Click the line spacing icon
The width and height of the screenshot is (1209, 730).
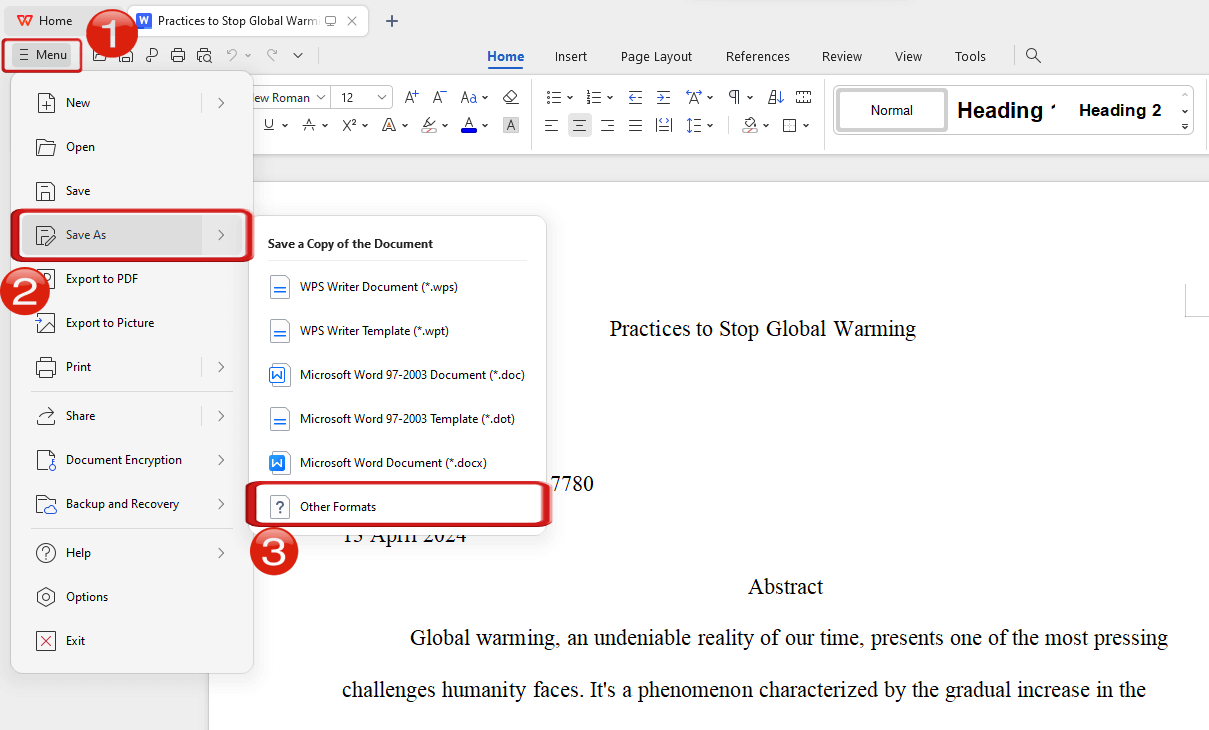coord(693,125)
